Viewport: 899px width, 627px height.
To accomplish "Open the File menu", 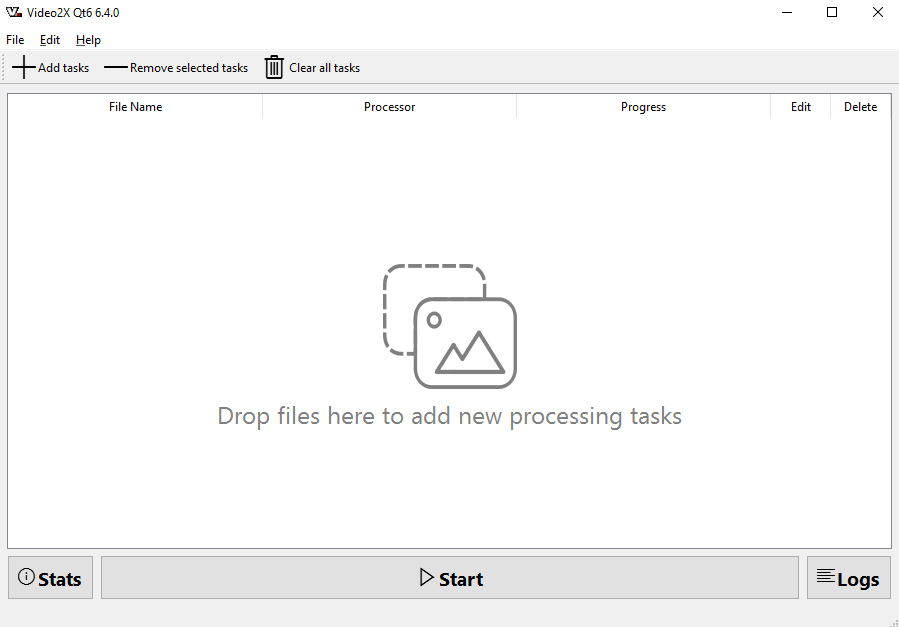I will tap(15, 40).
